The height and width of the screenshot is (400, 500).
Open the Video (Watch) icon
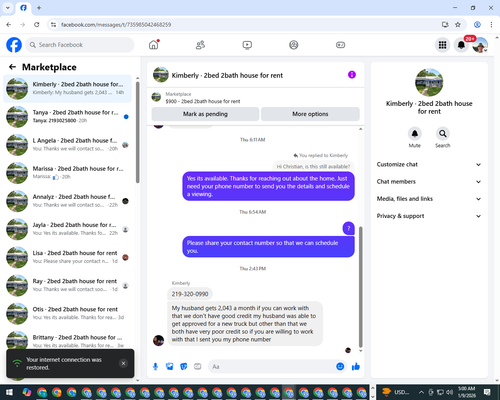pyautogui.click(x=247, y=45)
